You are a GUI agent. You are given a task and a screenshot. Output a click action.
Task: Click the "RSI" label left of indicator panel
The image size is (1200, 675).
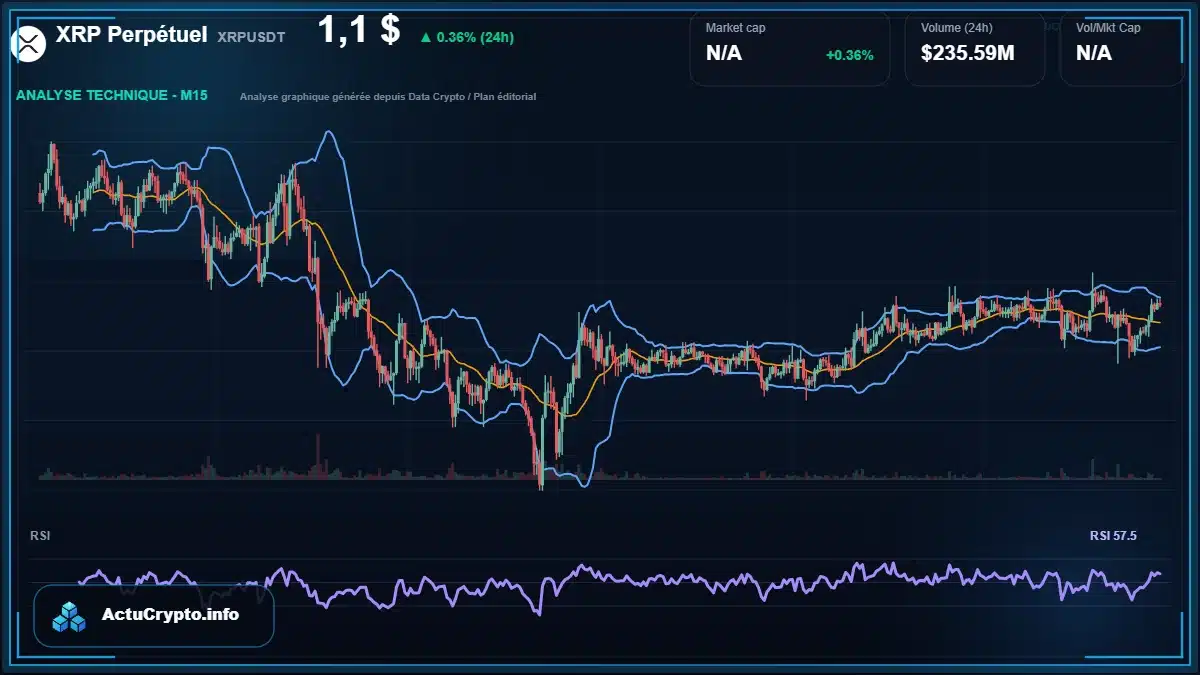coord(40,536)
